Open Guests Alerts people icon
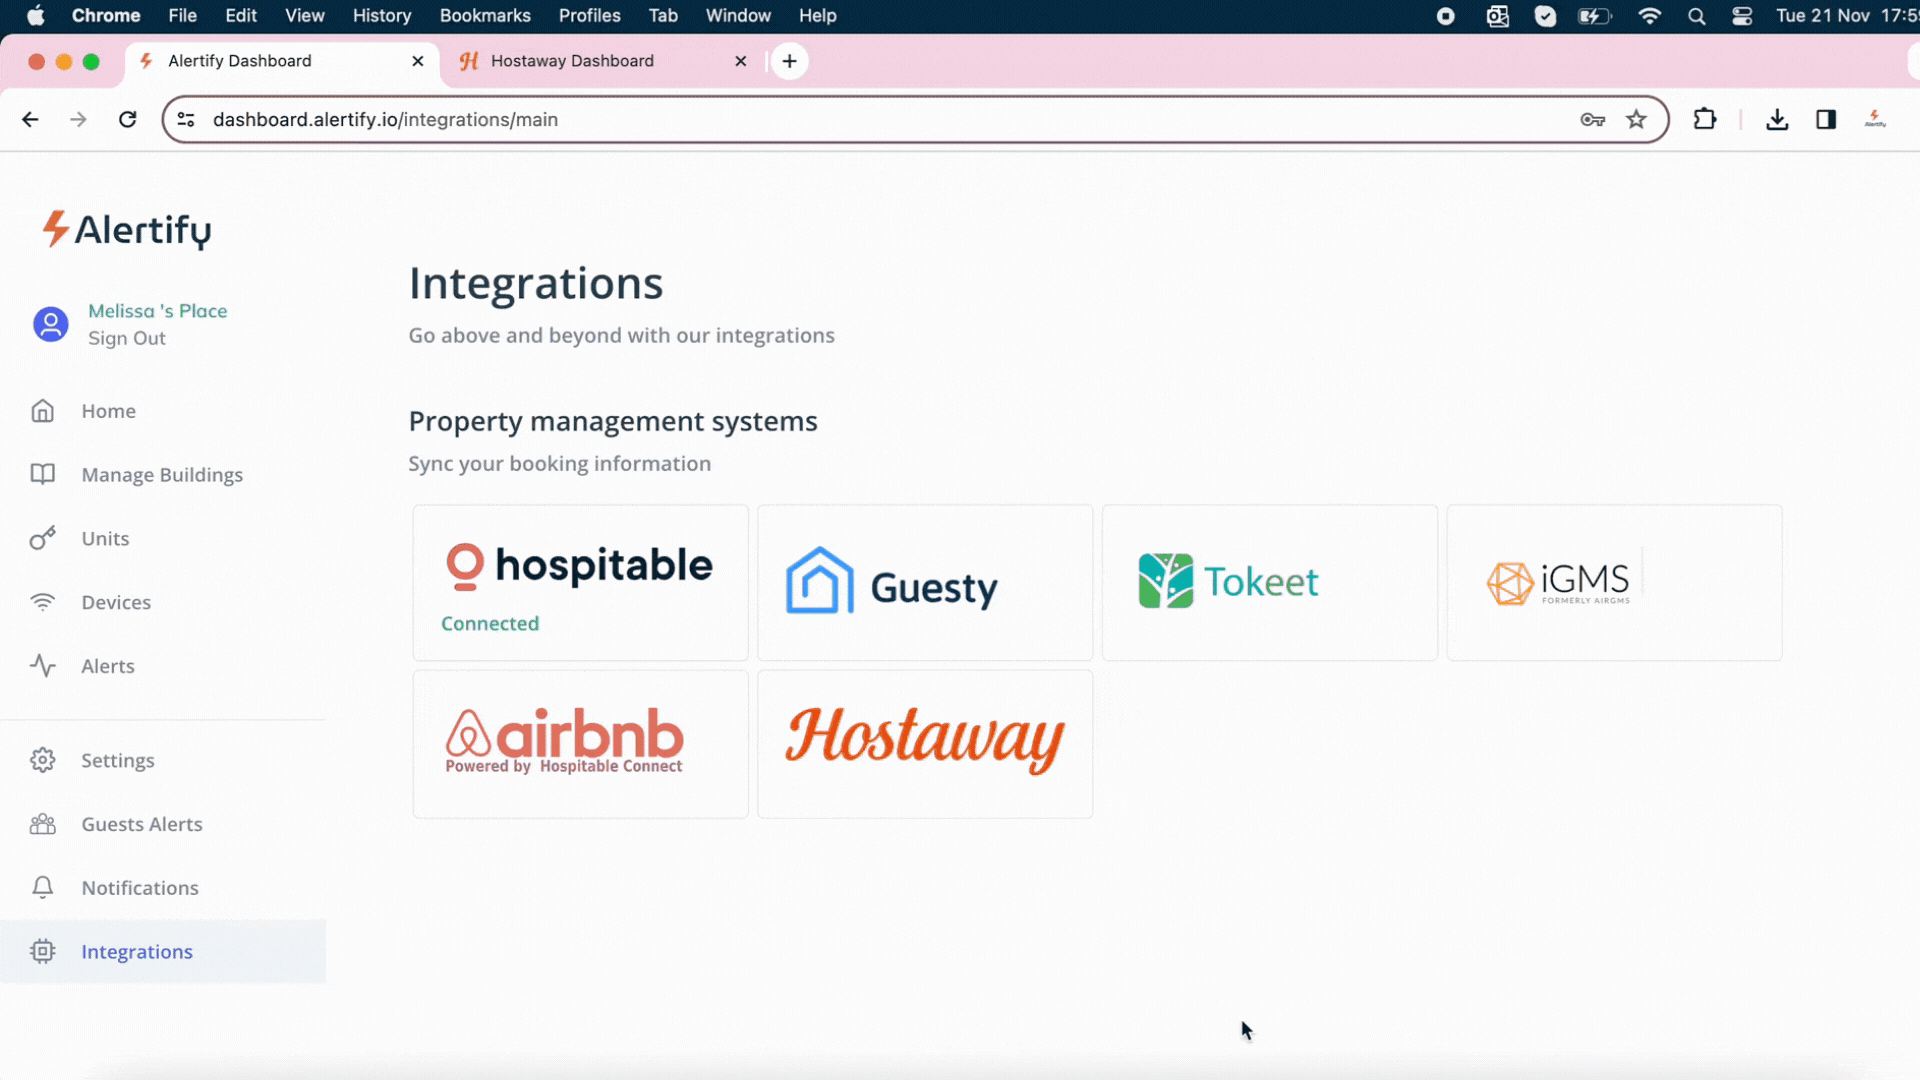 pyautogui.click(x=42, y=824)
